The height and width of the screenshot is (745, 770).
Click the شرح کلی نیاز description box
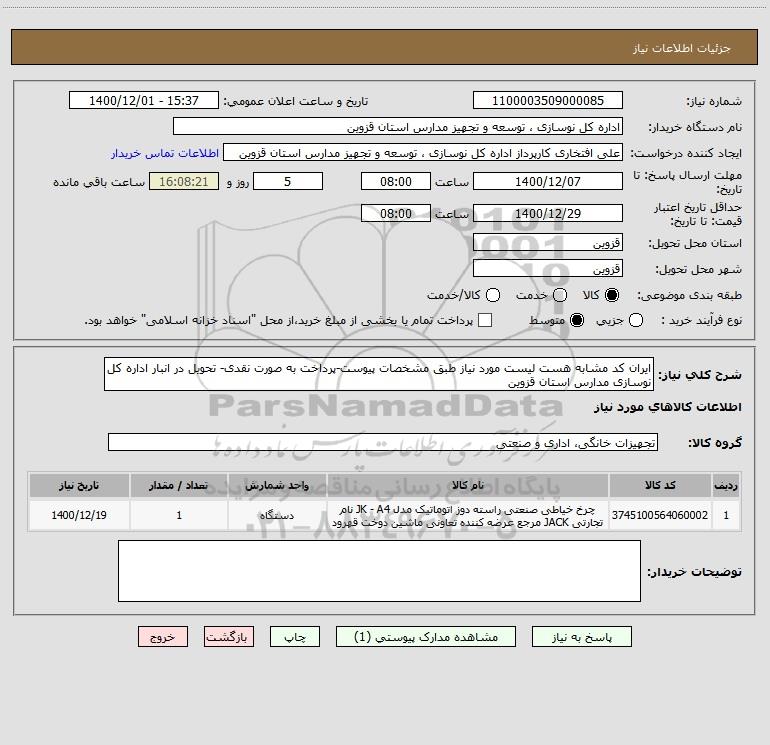(x=379, y=374)
